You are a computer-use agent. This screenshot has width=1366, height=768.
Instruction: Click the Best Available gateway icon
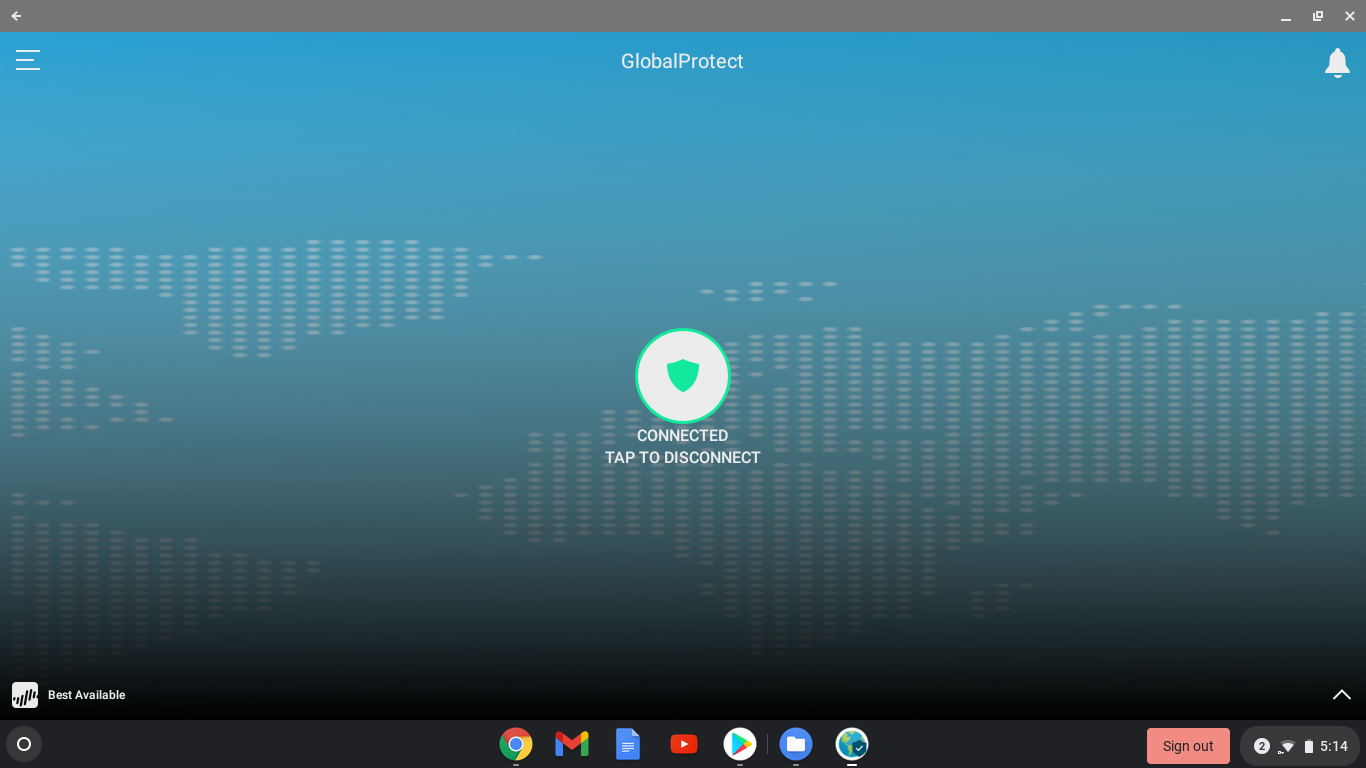[x=25, y=695]
